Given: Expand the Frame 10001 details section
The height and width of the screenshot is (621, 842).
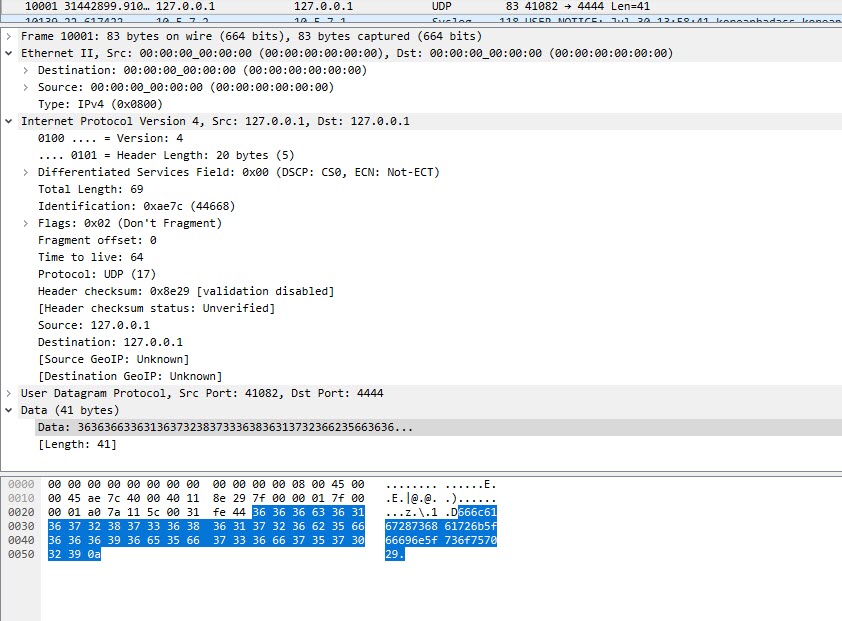Looking at the screenshot, I should tap(8, 36).
